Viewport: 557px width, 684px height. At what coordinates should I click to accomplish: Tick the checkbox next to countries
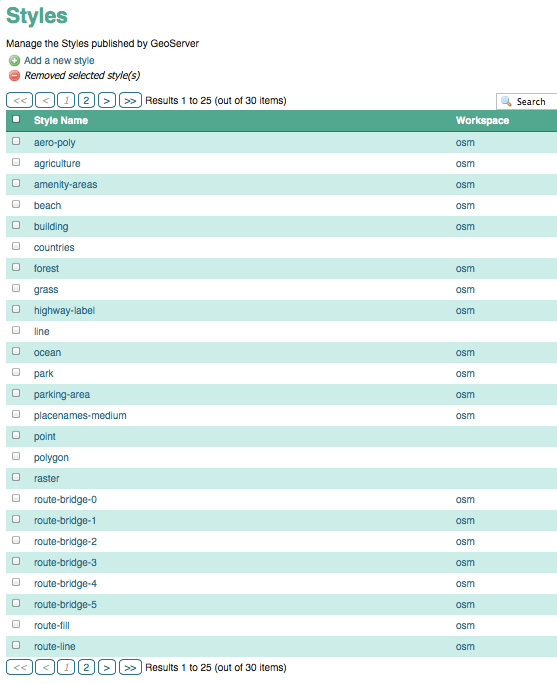[16, 246]
